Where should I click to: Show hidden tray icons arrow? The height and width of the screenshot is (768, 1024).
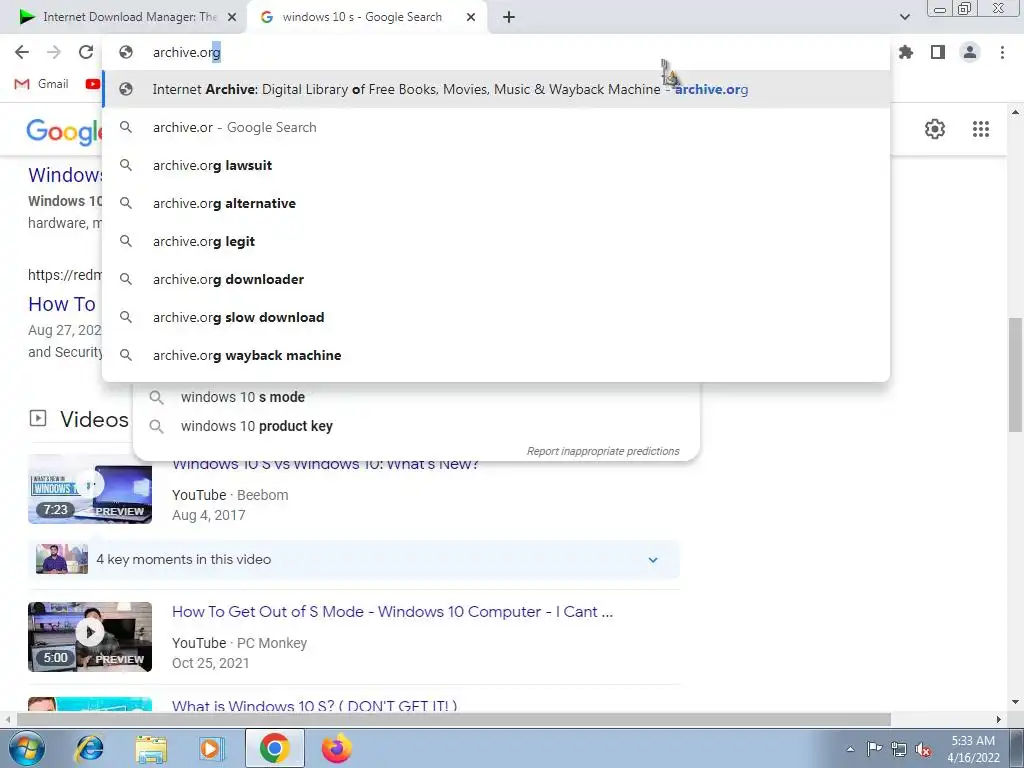click(x=850, y=749)
